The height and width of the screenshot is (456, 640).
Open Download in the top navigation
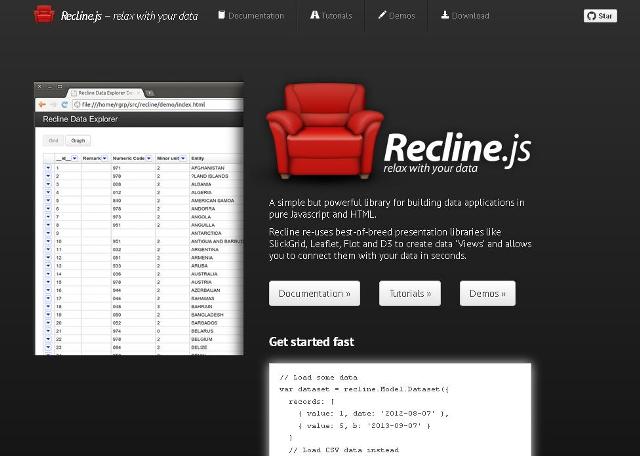click(x=465, y=16)
